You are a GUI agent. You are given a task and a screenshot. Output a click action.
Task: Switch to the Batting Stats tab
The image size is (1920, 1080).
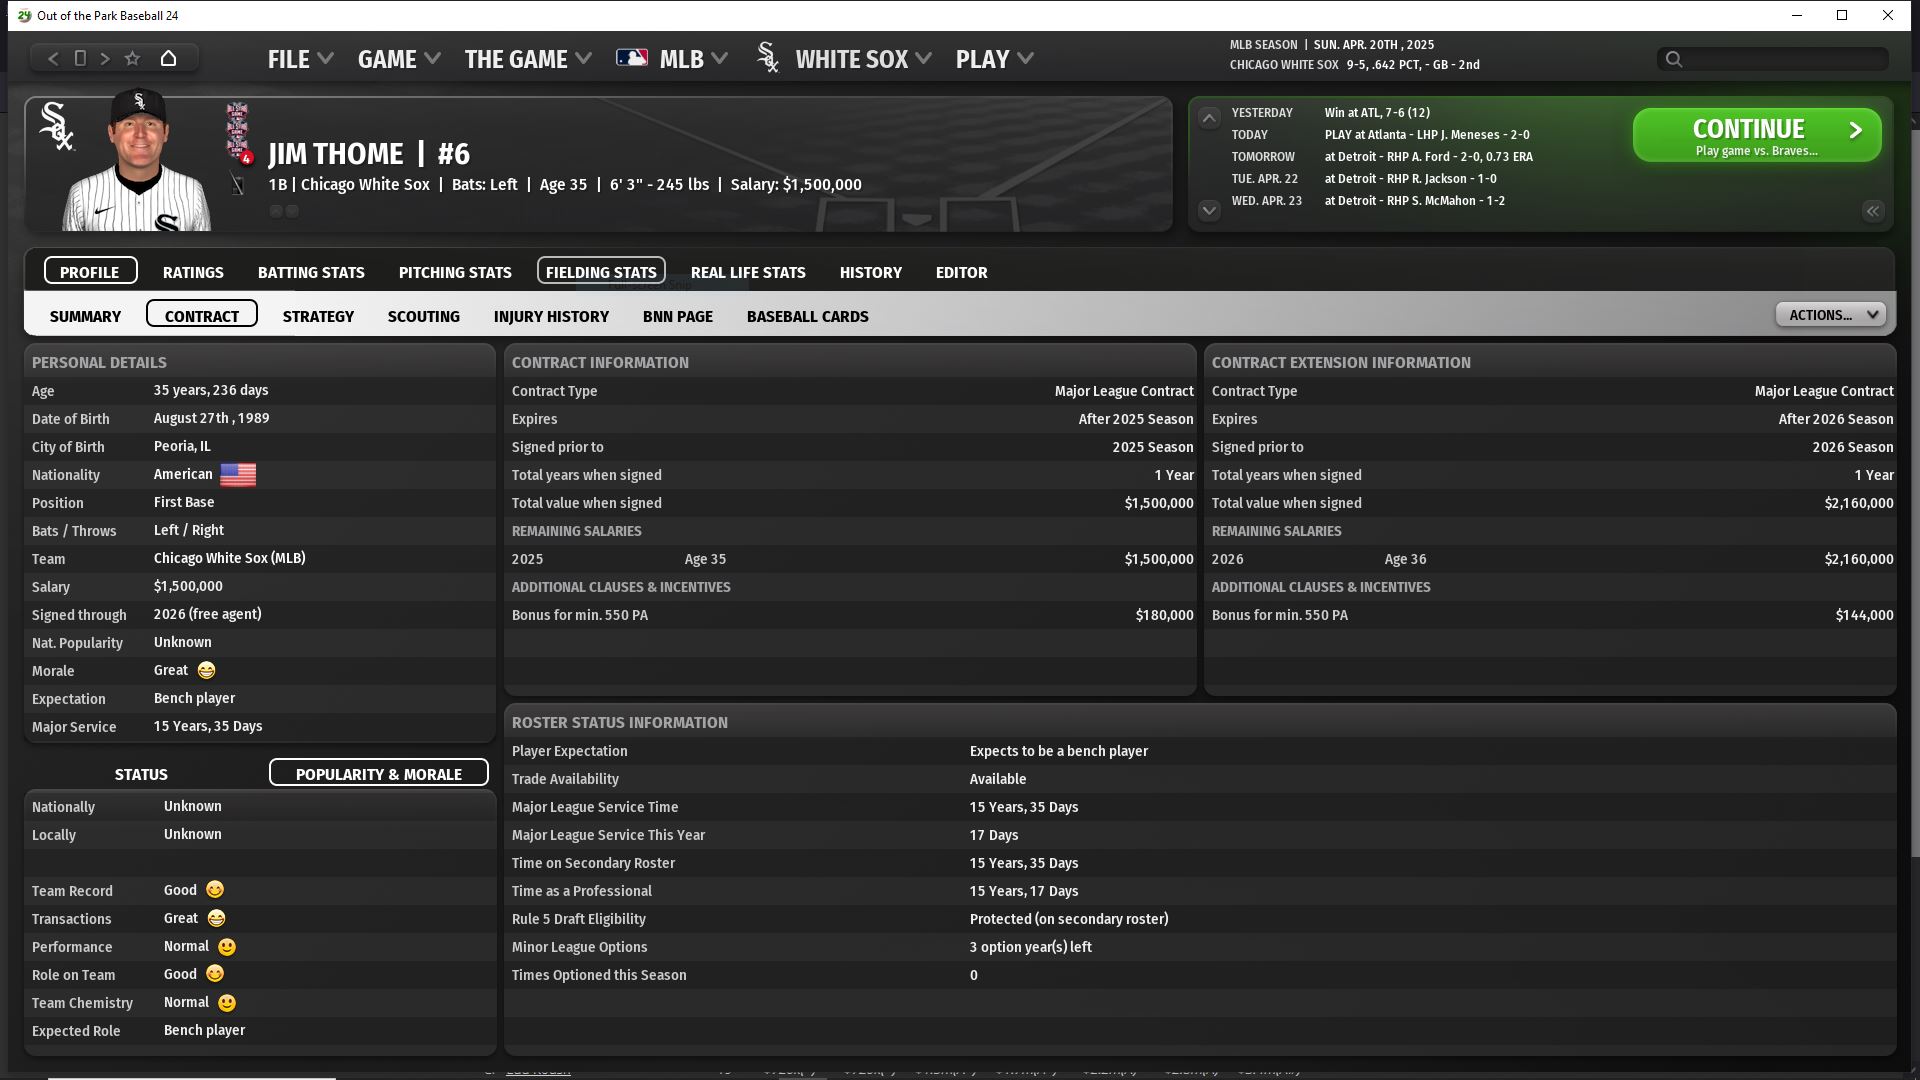coord(311,272)
